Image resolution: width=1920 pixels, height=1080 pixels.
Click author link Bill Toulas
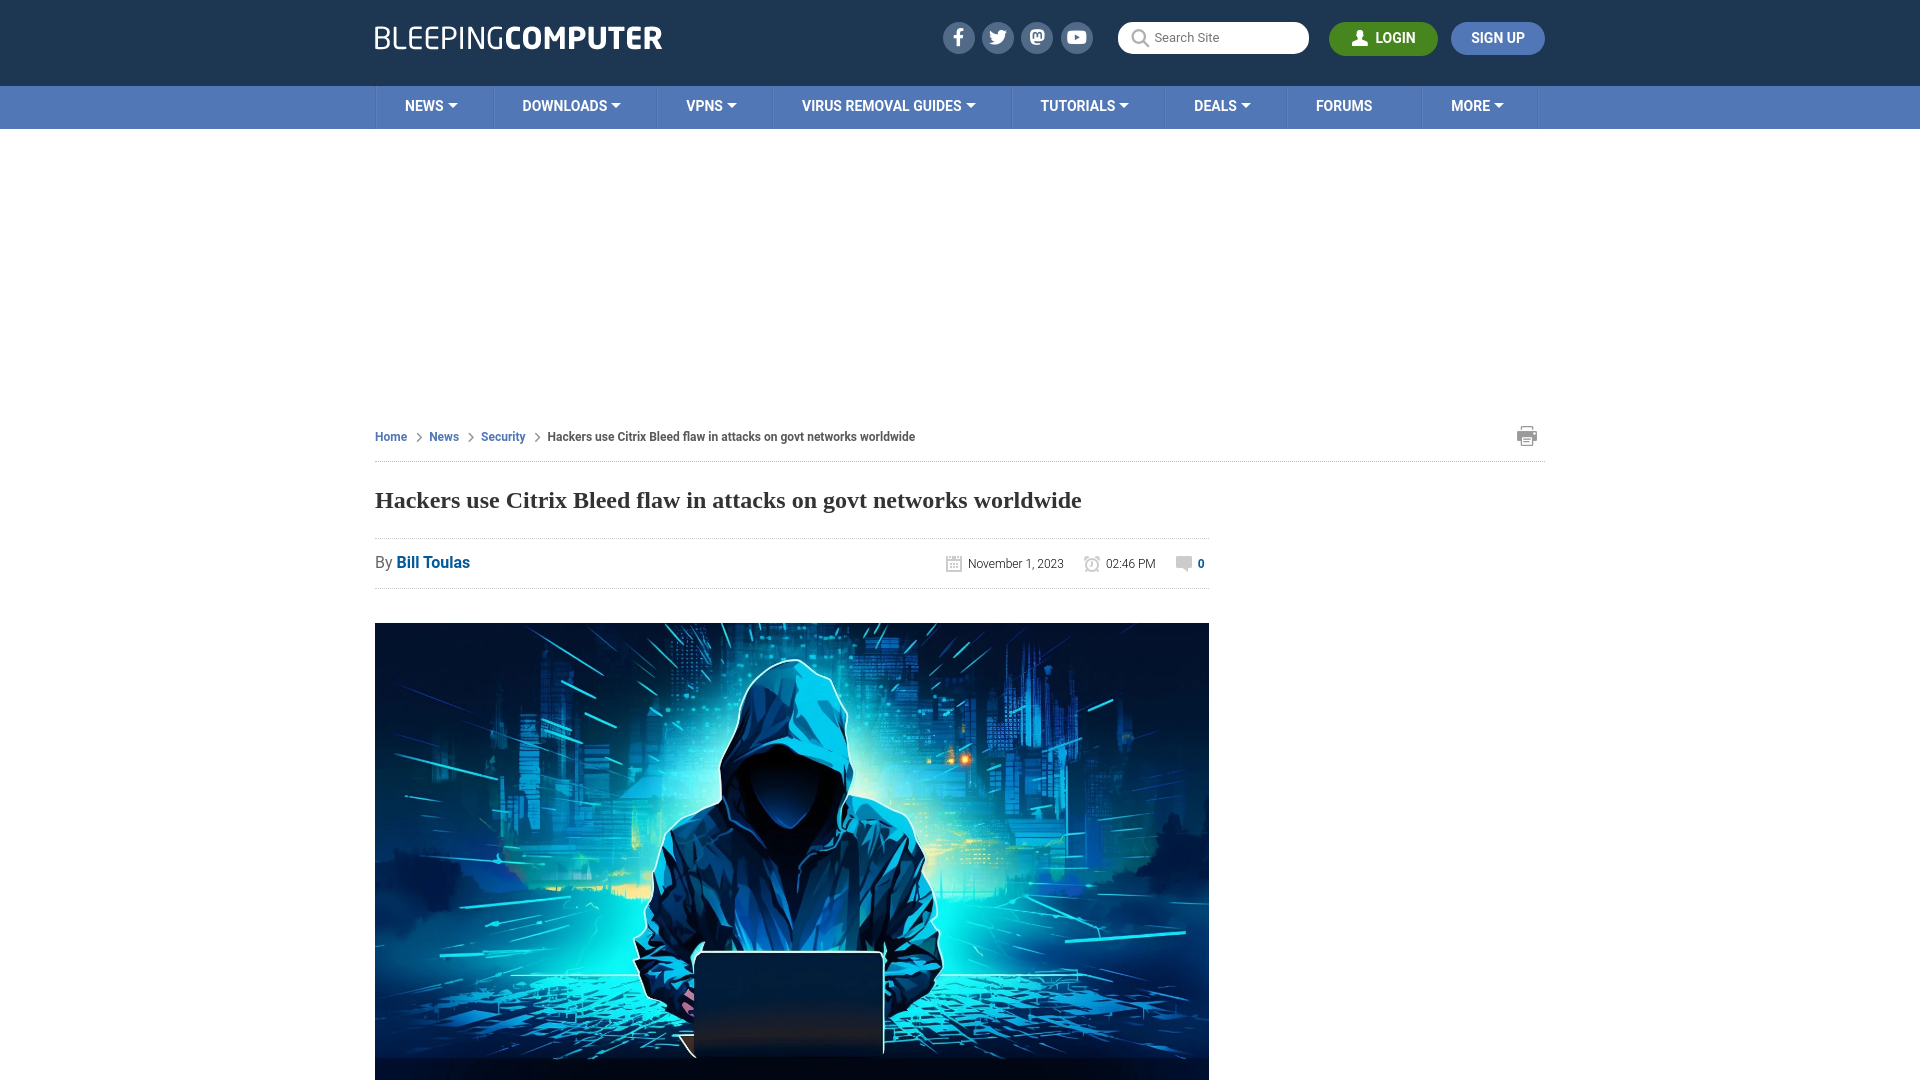pos(433,562)
